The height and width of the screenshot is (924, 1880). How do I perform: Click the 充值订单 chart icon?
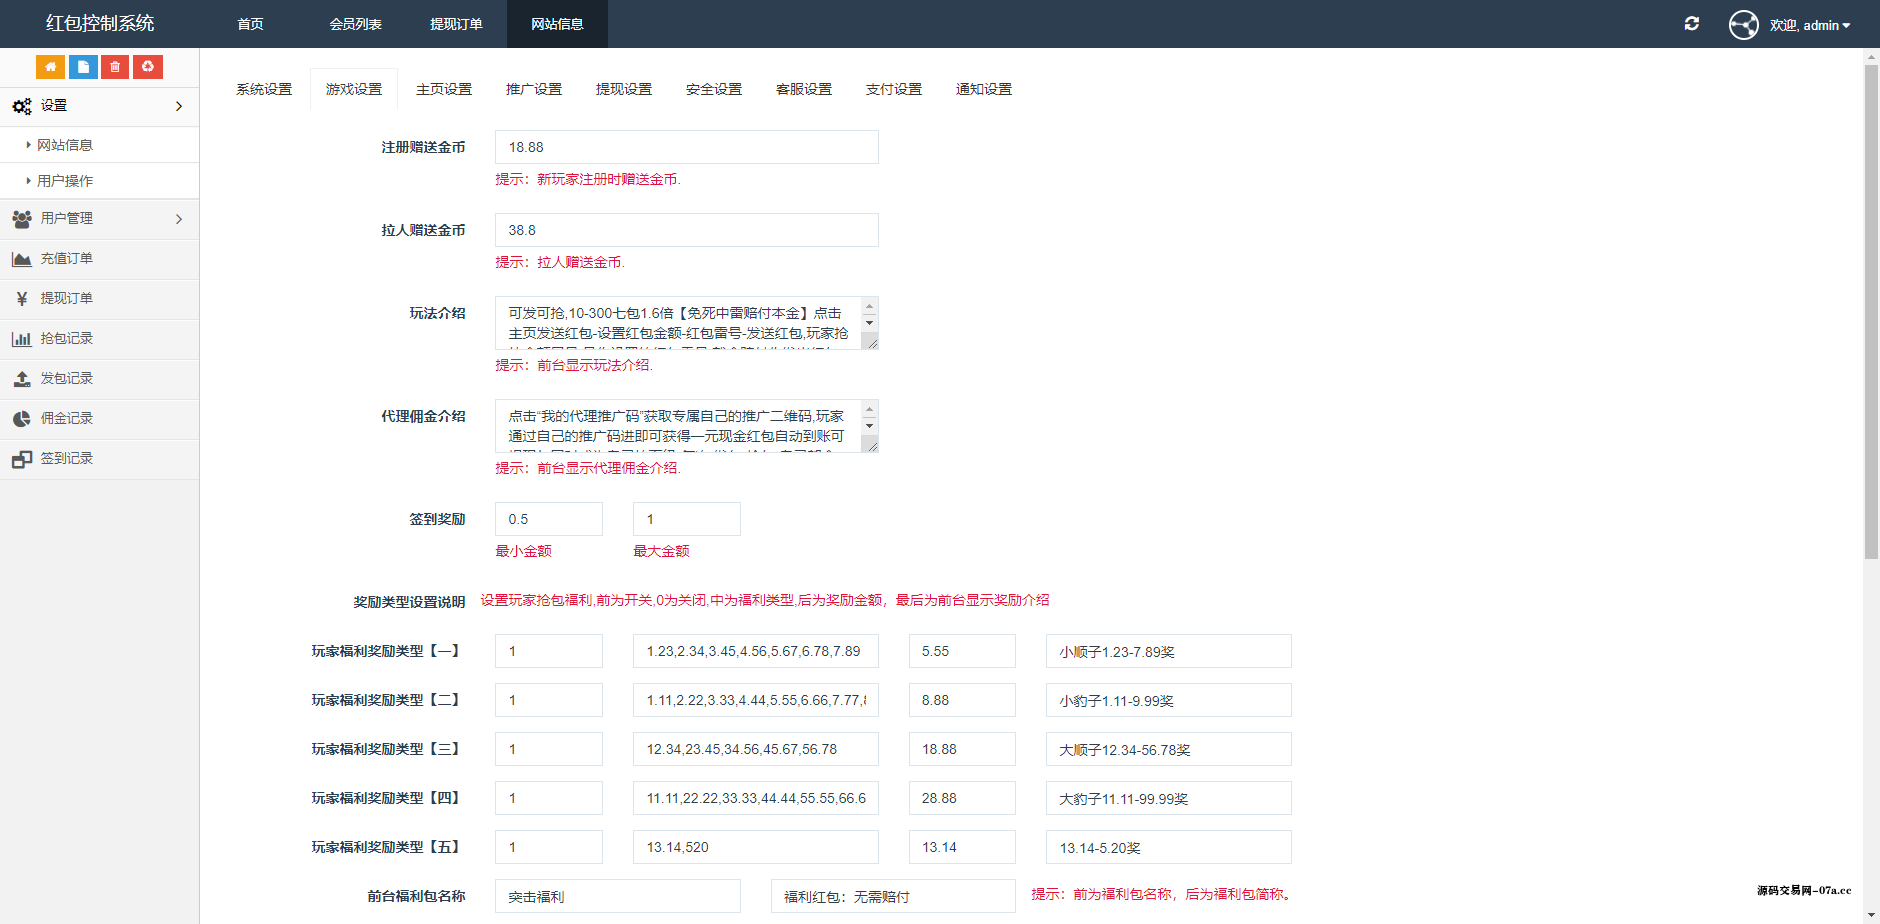tap(21, 258)
